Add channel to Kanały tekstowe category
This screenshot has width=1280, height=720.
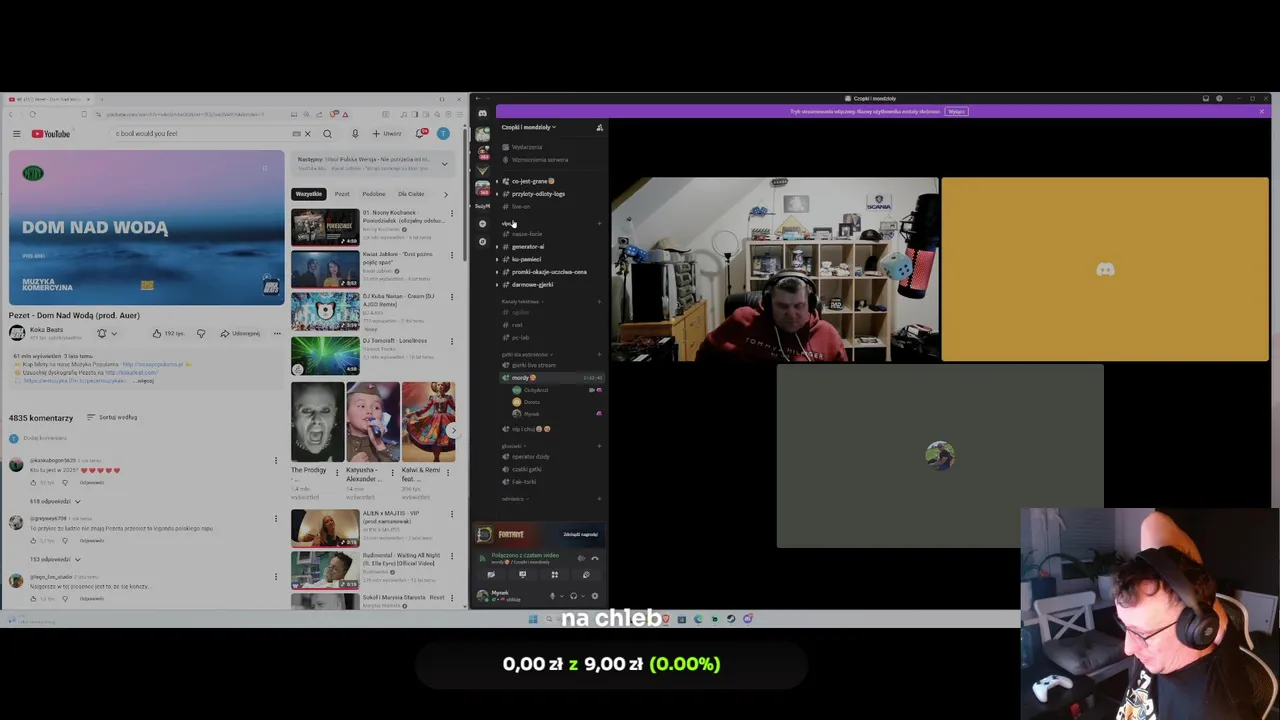coord(600,301)
